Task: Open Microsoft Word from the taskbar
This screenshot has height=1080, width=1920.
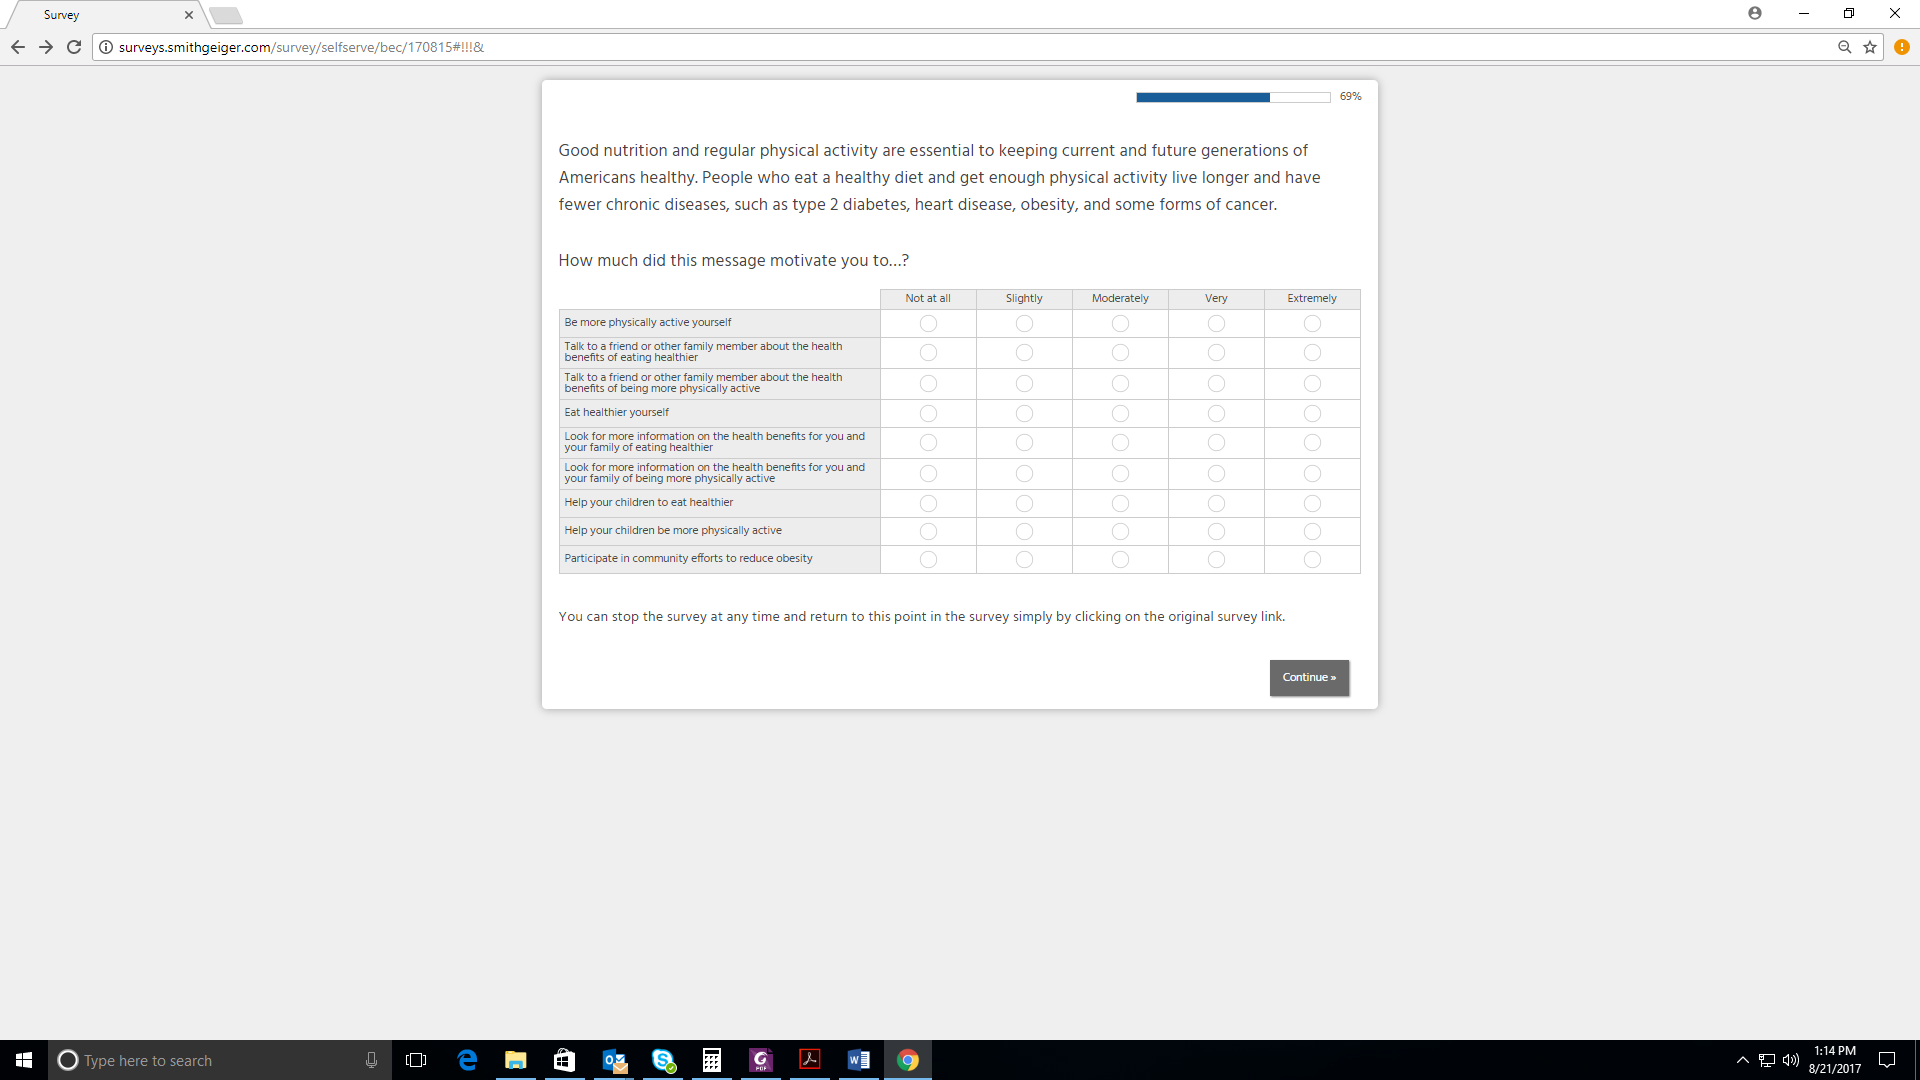Action: (x=858, y=1060)
